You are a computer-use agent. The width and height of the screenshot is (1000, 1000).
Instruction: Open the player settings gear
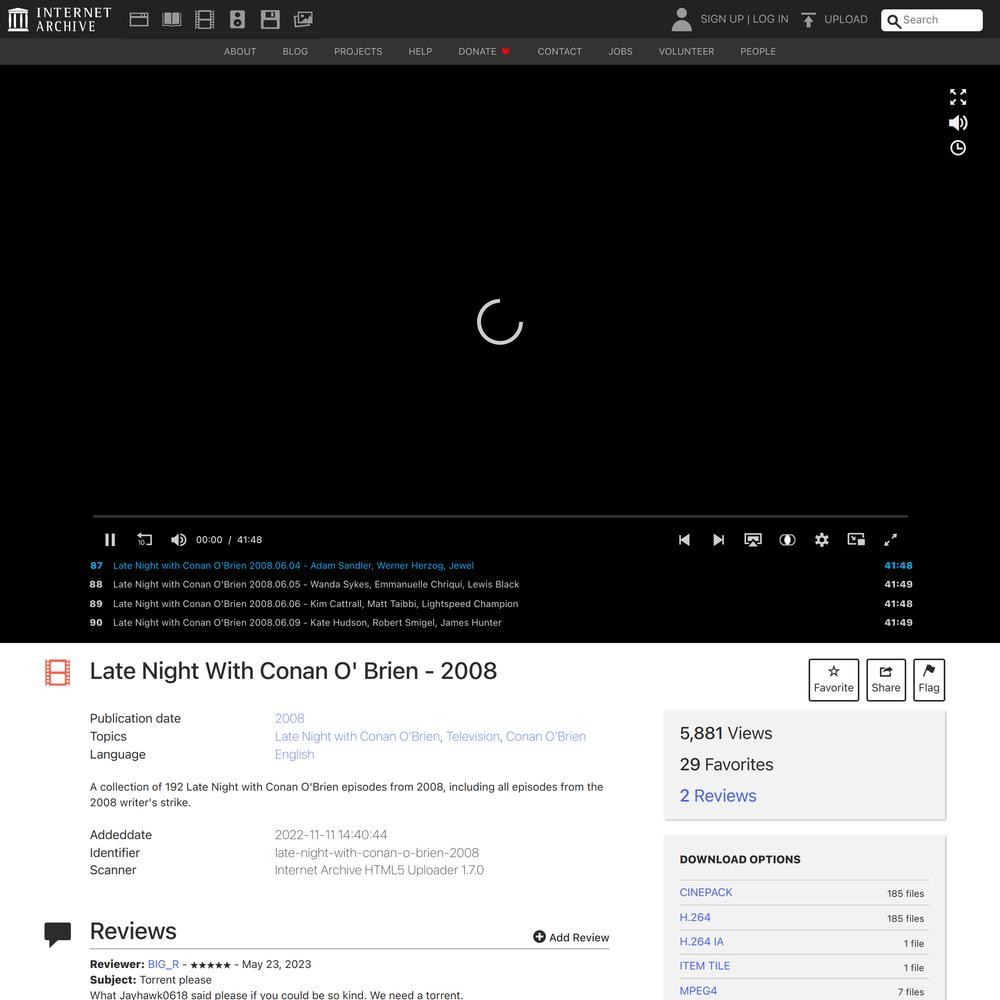tap(821, 540)
